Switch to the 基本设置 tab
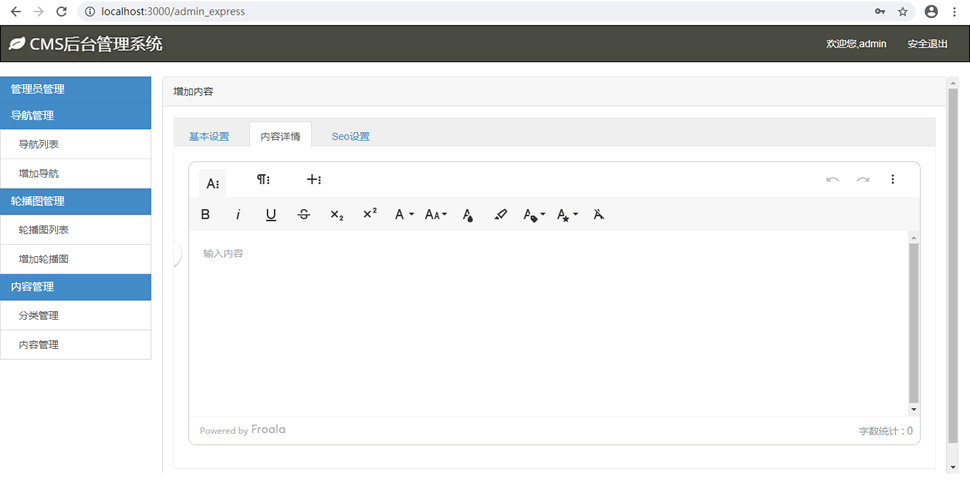This screenshot has height=491, width=970. tap(209, 136)
